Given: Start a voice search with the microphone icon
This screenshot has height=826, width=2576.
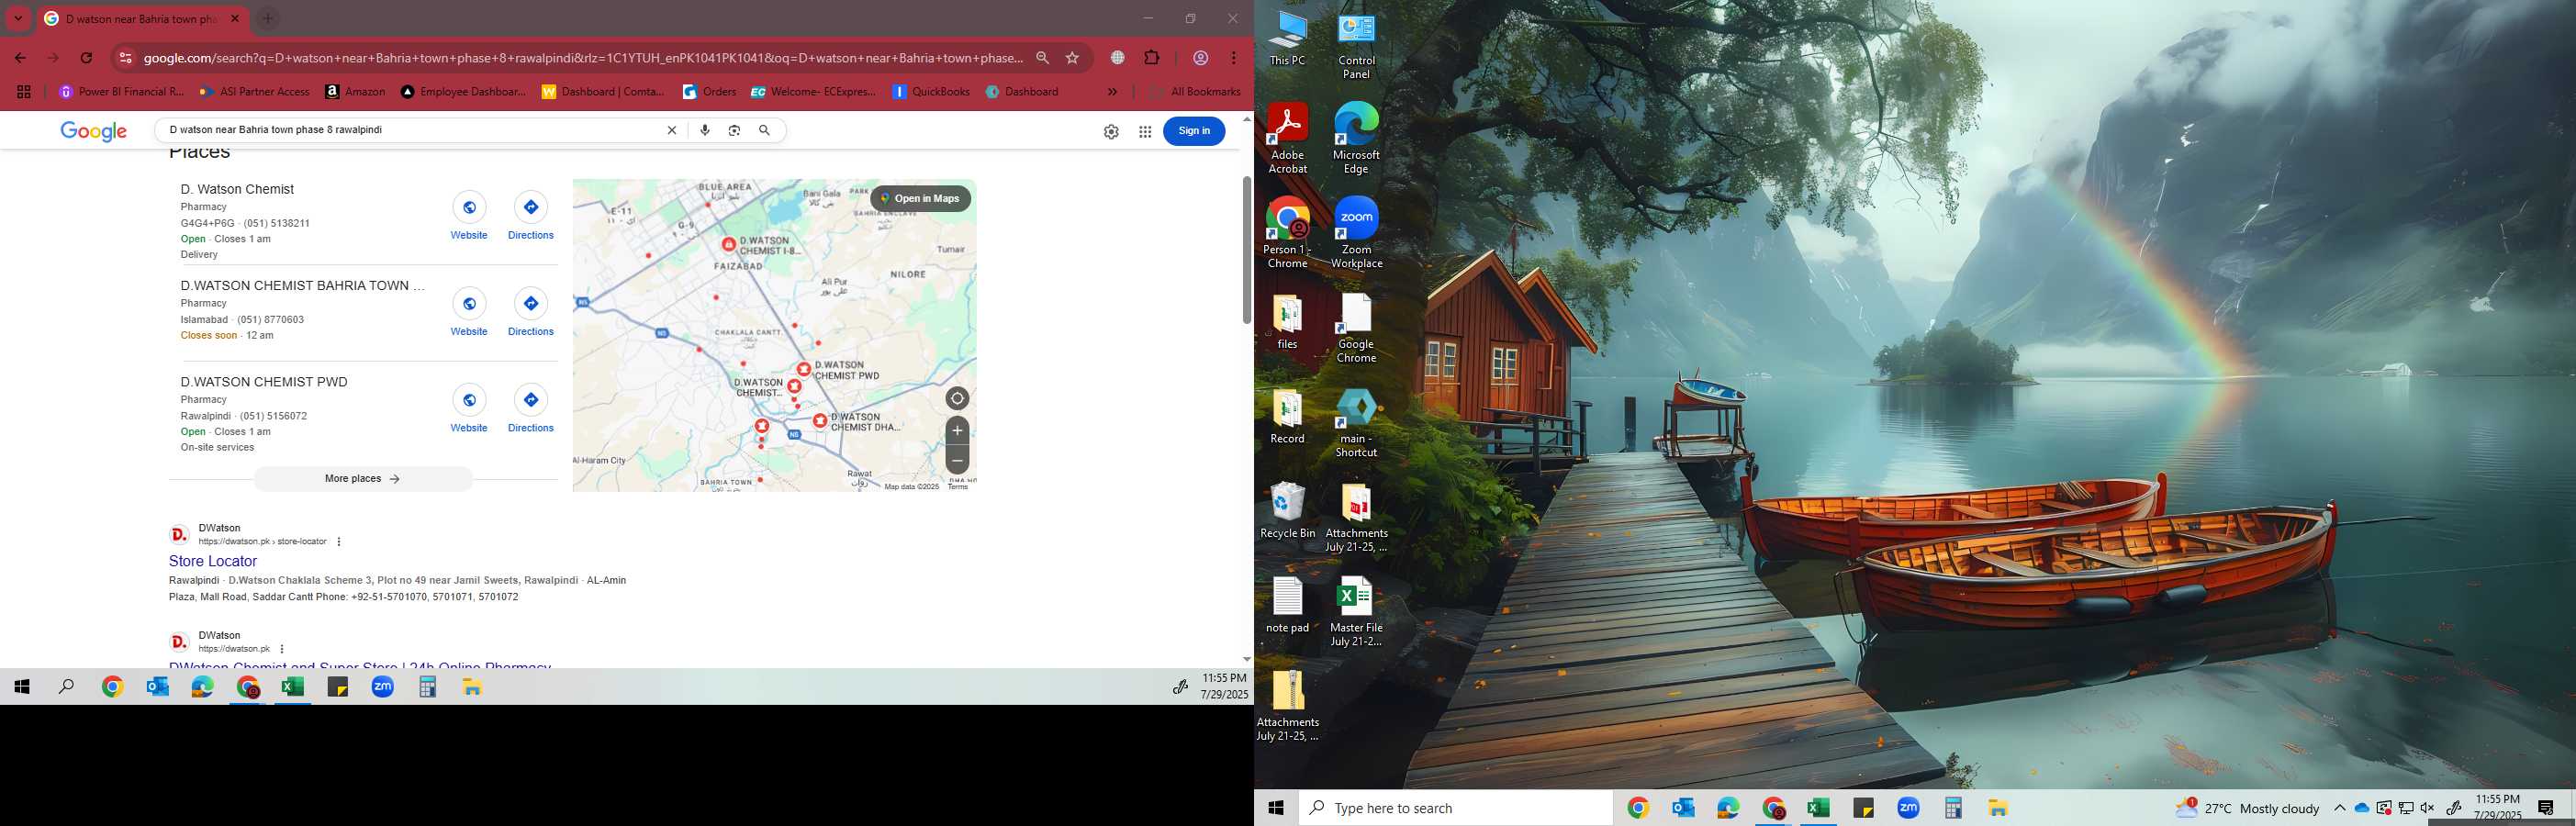Looking at the screenshot, I should click(x=705, y=130).
